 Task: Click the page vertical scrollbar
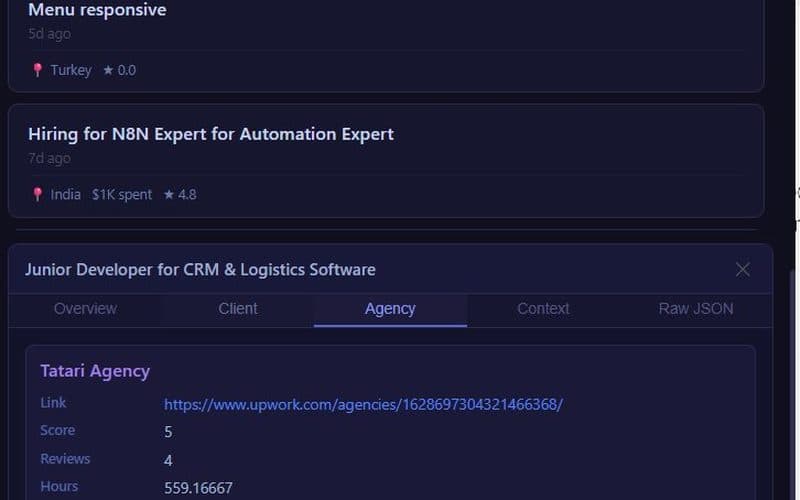point(794,383)
